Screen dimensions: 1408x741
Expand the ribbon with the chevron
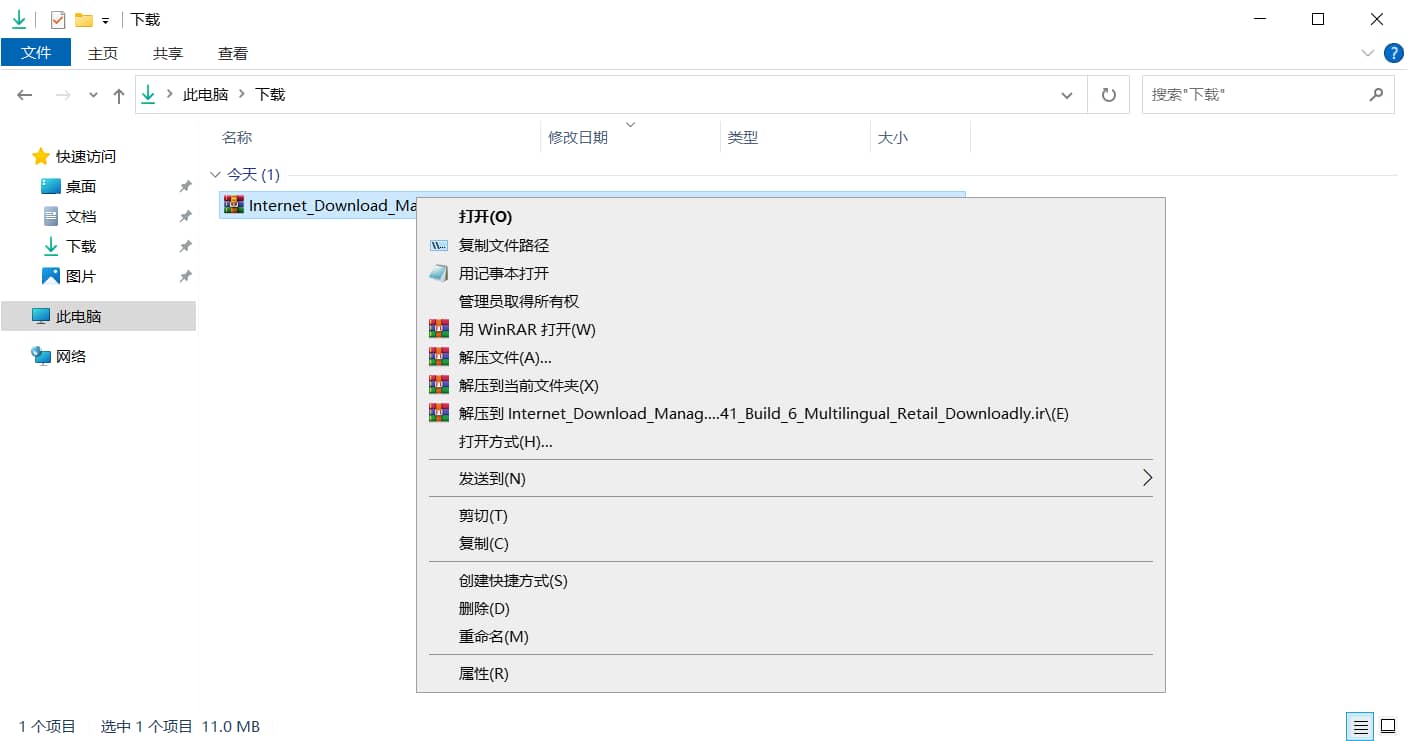point(1368,52)
